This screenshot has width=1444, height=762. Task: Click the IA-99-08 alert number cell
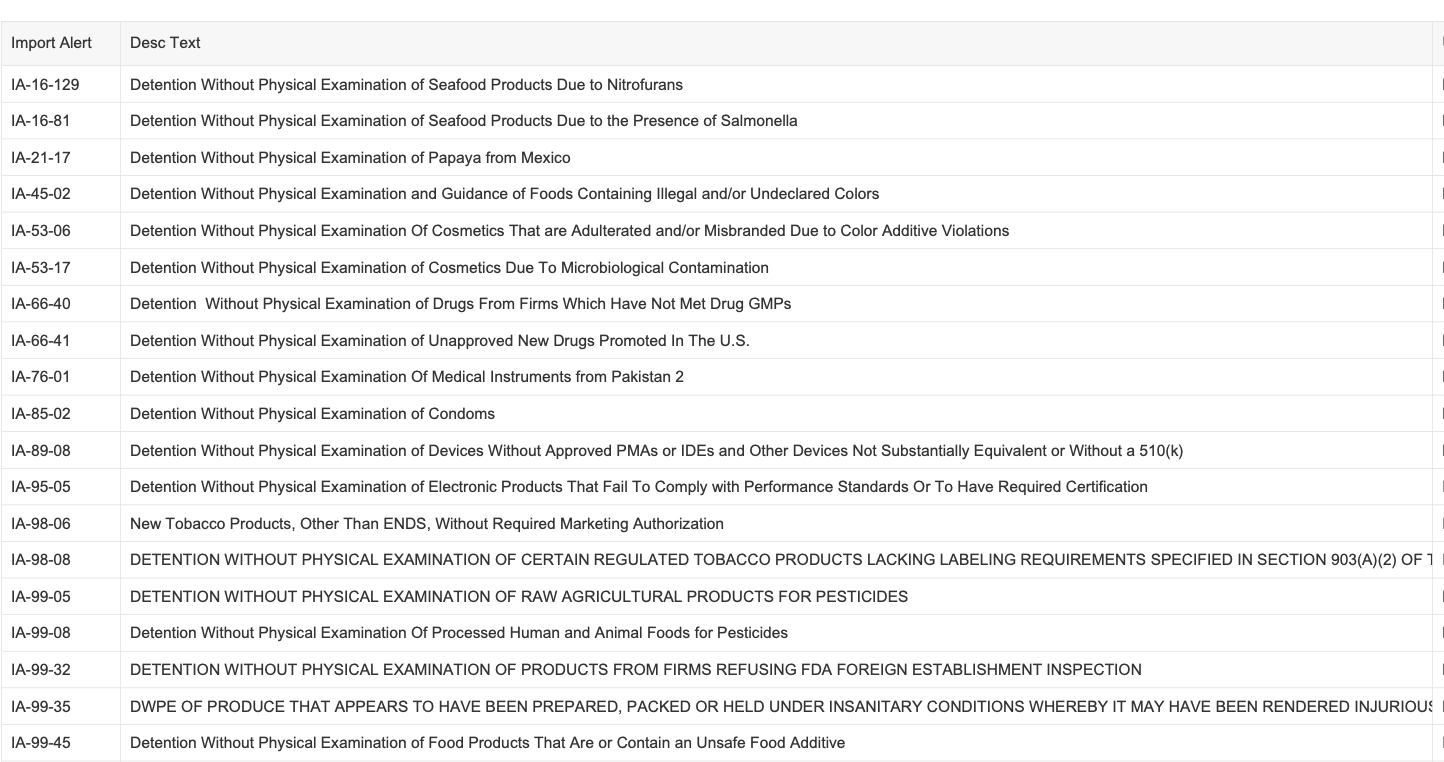(x=60, y=633)
